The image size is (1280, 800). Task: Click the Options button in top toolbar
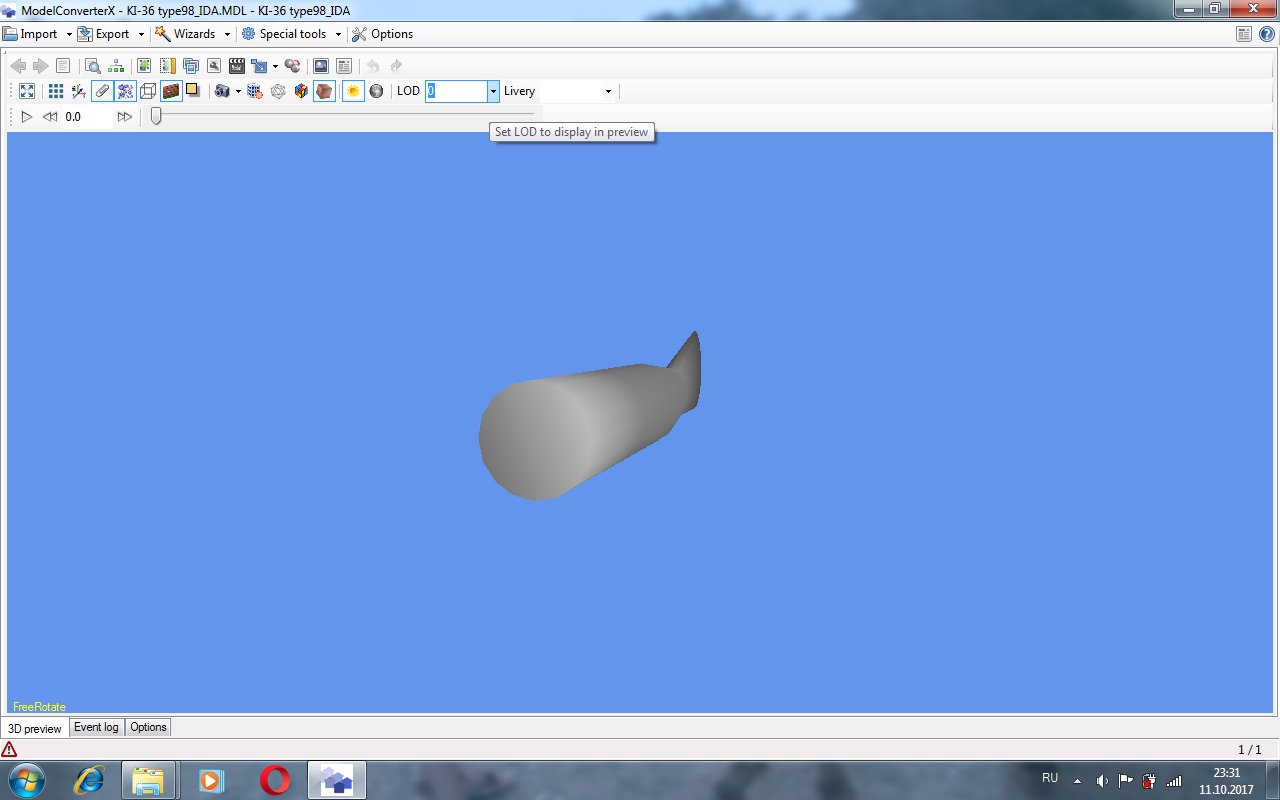coord(383,34)
